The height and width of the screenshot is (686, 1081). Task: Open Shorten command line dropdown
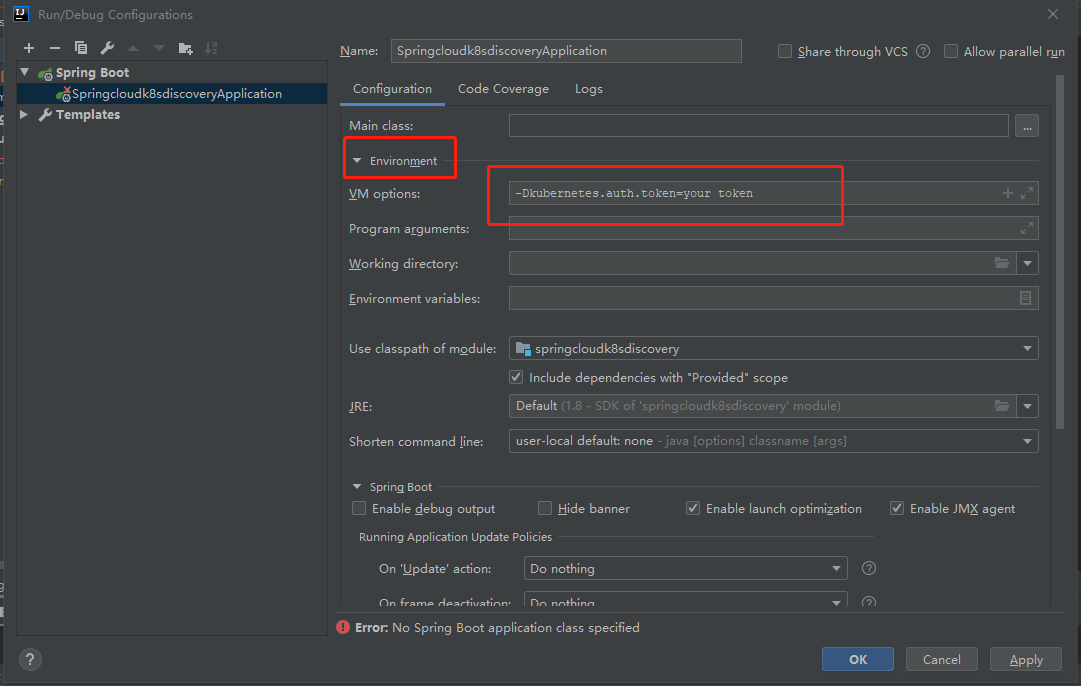1027,441
